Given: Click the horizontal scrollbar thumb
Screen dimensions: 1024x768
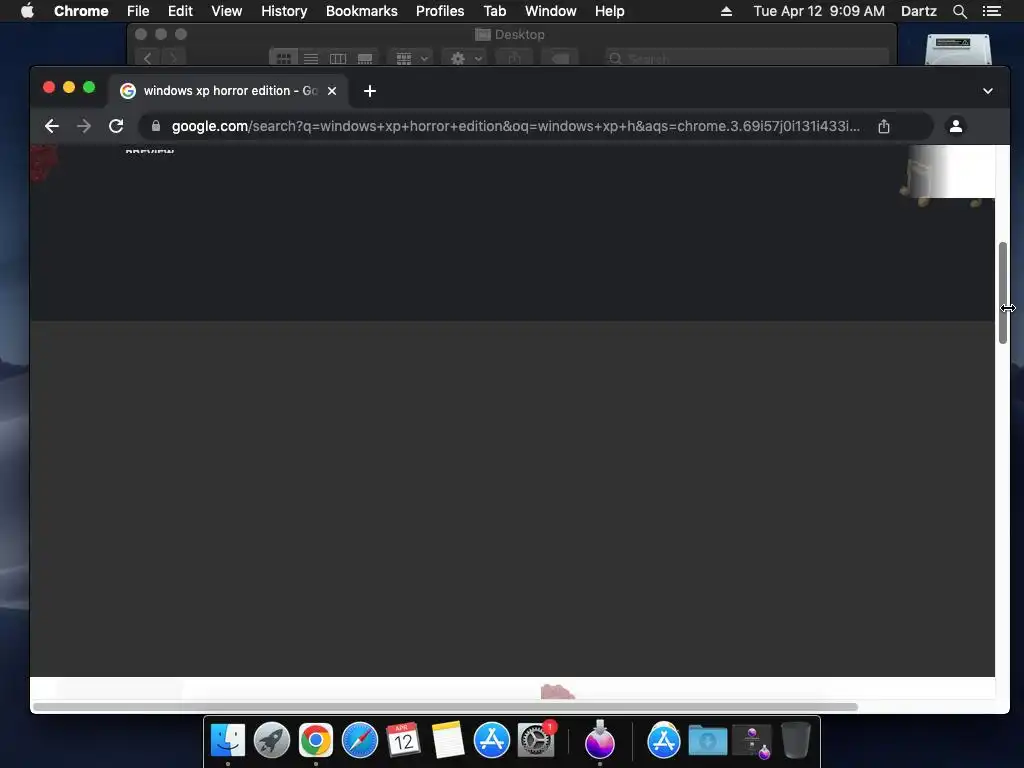Looking at the screenshot, I should coord(445,707).
